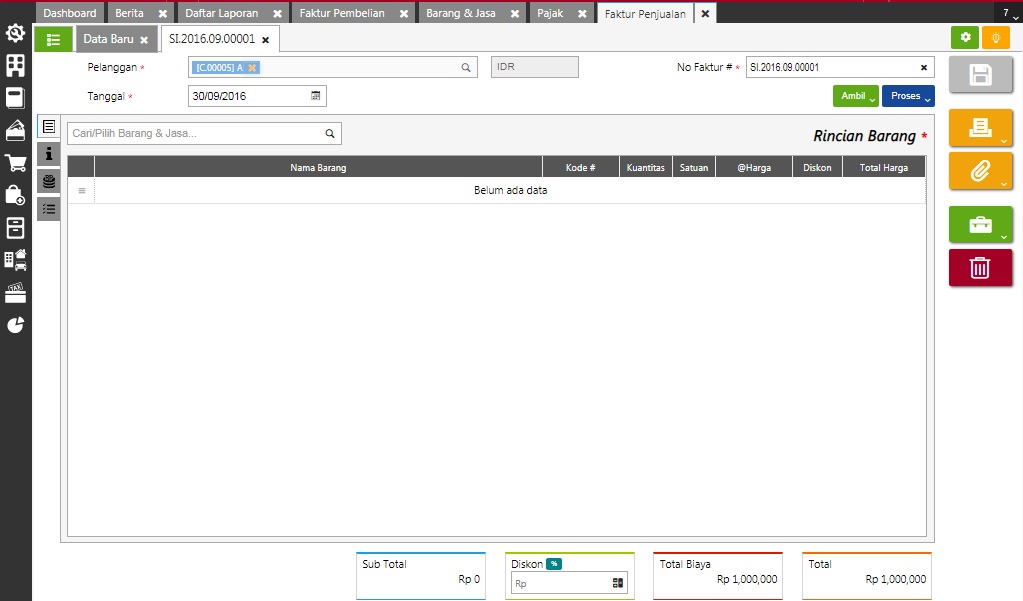The height and width of the screenshot is (601, 1023).
Task: Expand the Ambil dropdown
Action: click(x=855, y=96)
